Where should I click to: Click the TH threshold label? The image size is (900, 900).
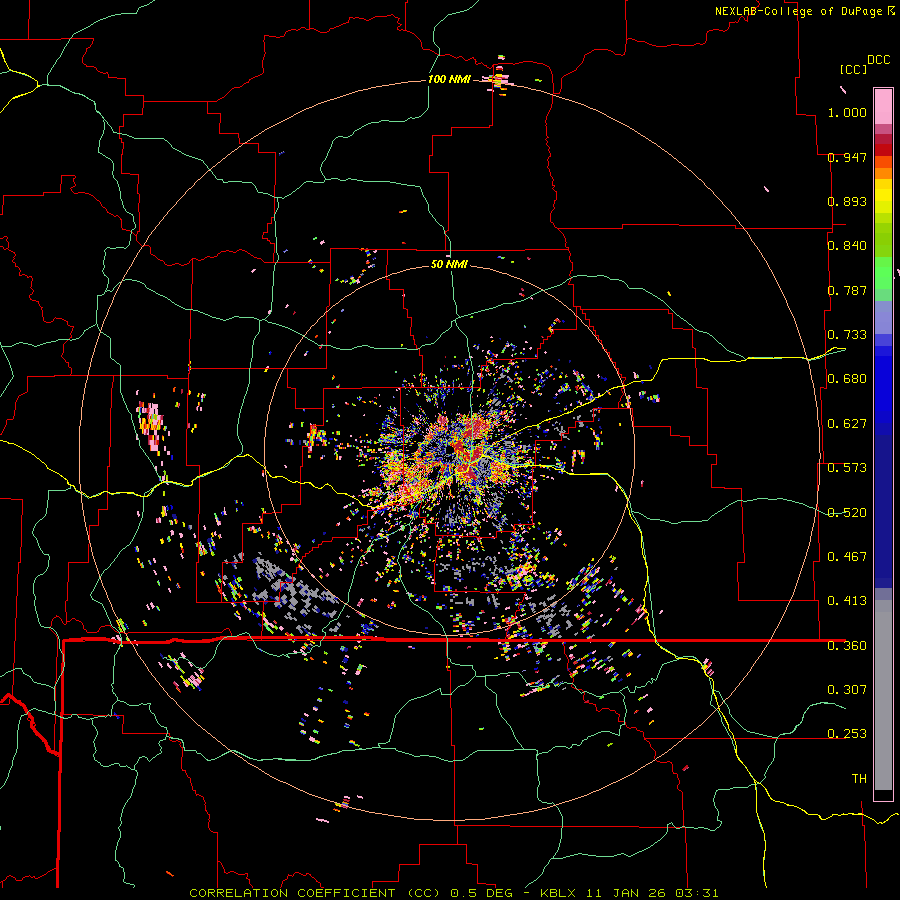pyautogui.click(x=859, y=779)
